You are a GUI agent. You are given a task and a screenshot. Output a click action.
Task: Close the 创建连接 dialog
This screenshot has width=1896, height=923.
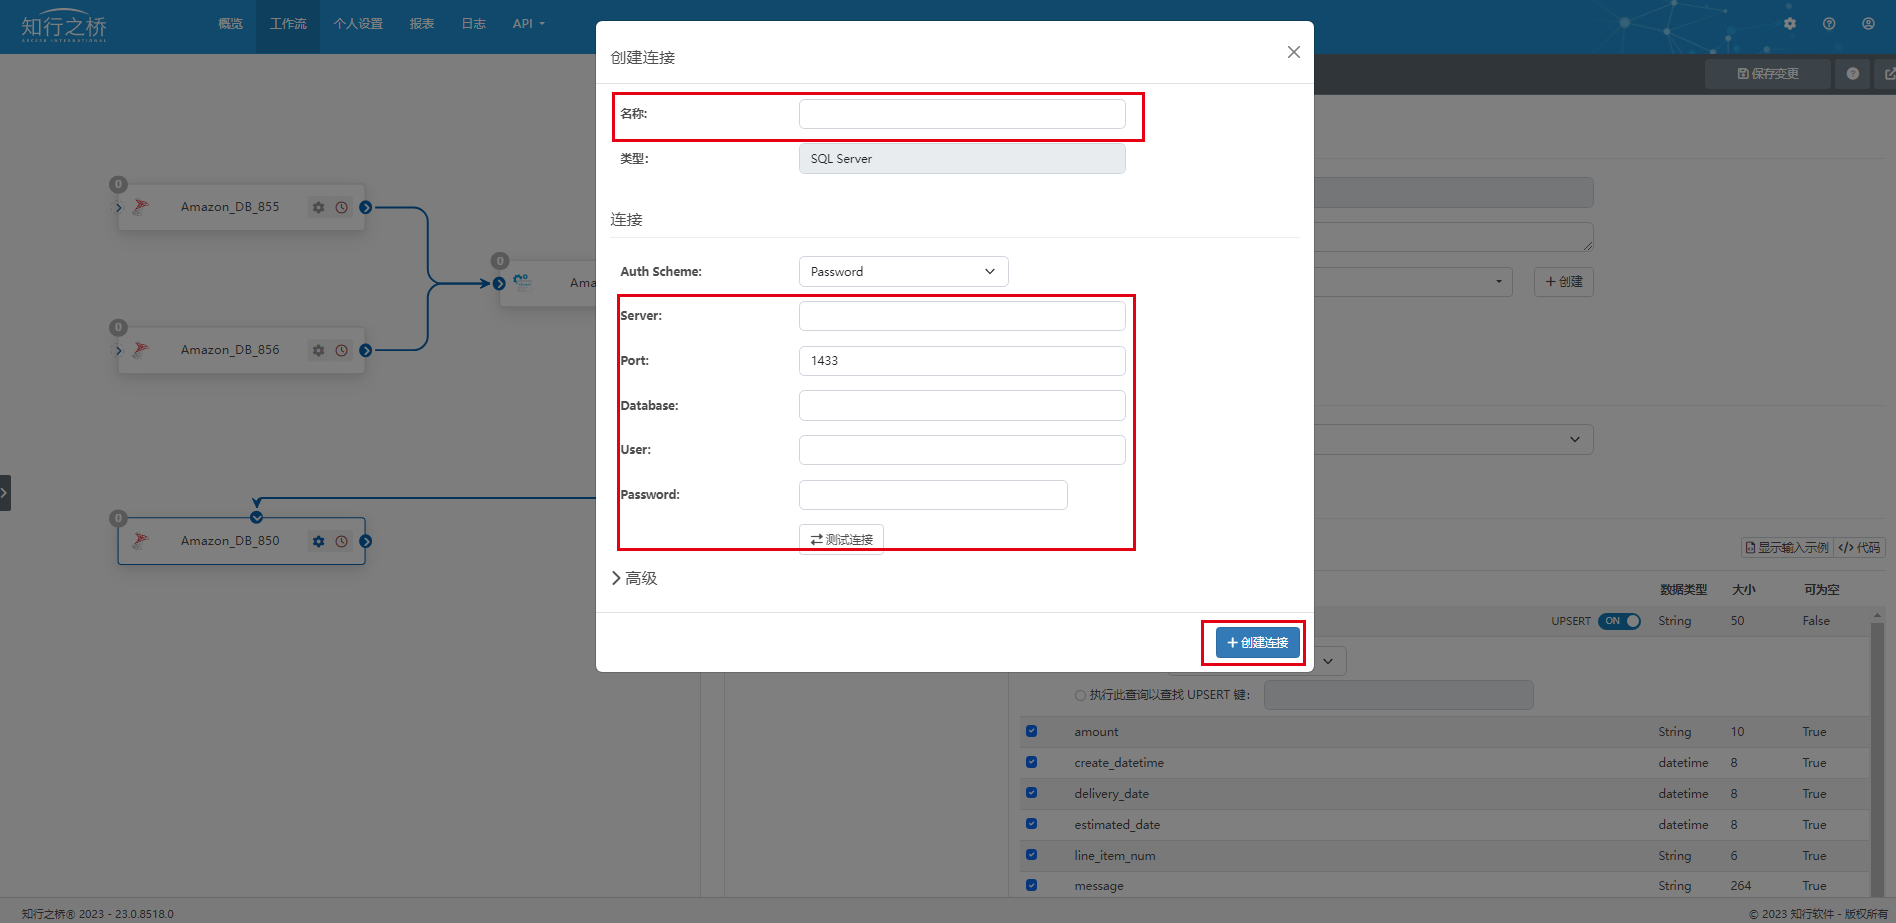[x=1293, y=52]
